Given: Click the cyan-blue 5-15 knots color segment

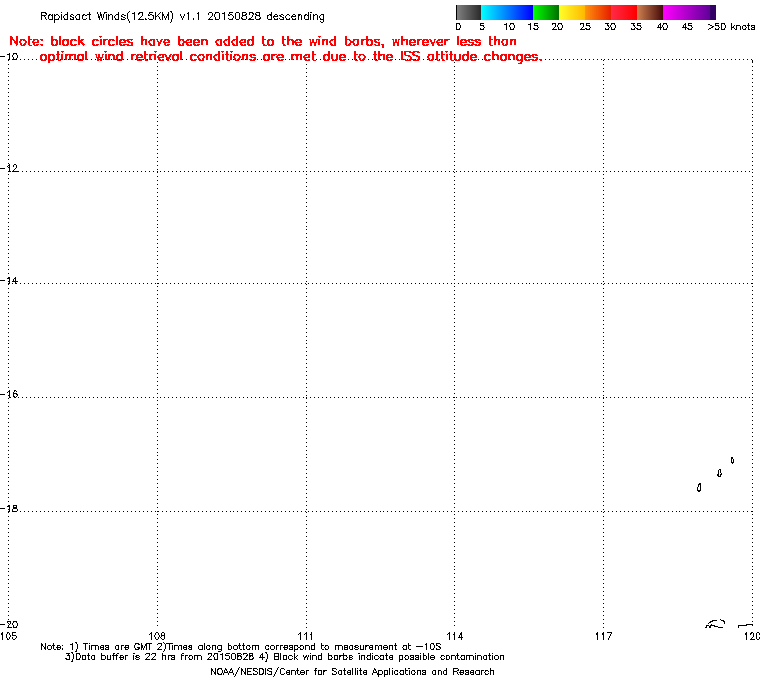Looking at the screenshot, I should [507, 12].
